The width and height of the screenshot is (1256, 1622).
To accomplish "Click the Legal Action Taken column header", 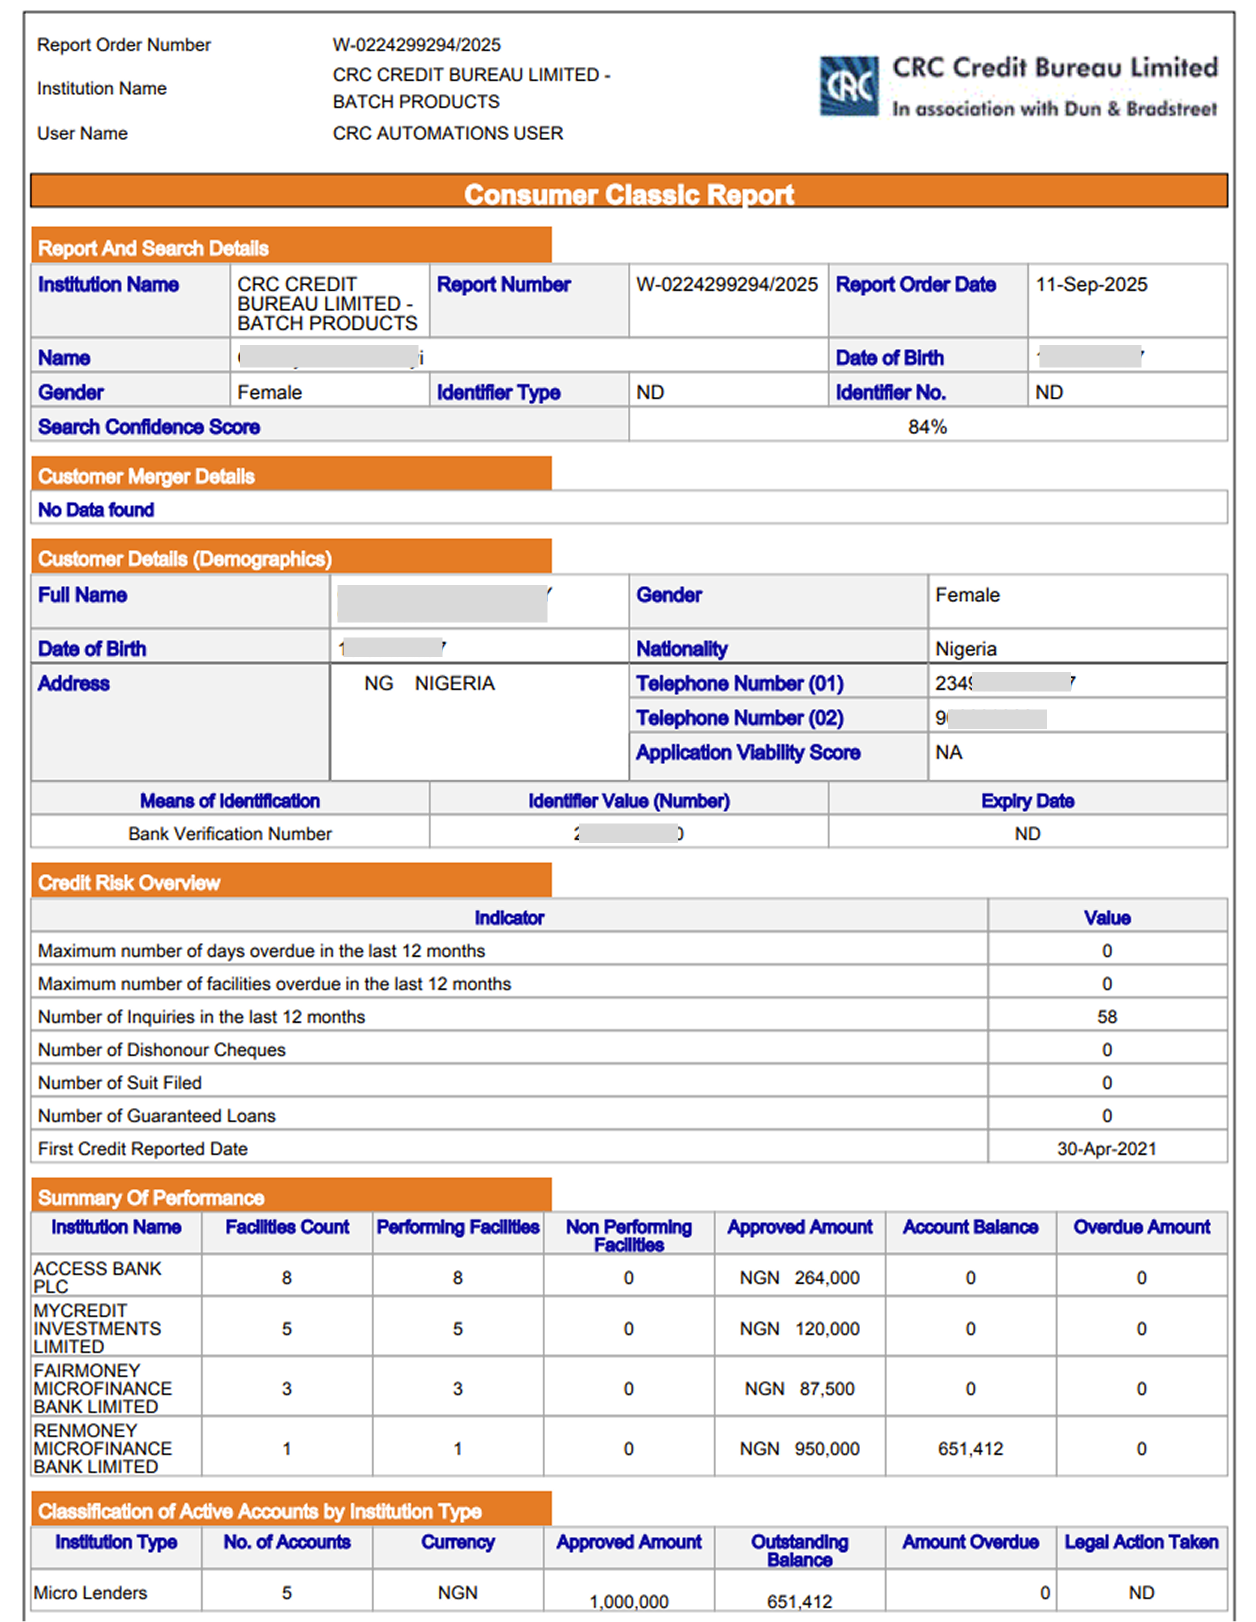I will coord(1141,1542).
